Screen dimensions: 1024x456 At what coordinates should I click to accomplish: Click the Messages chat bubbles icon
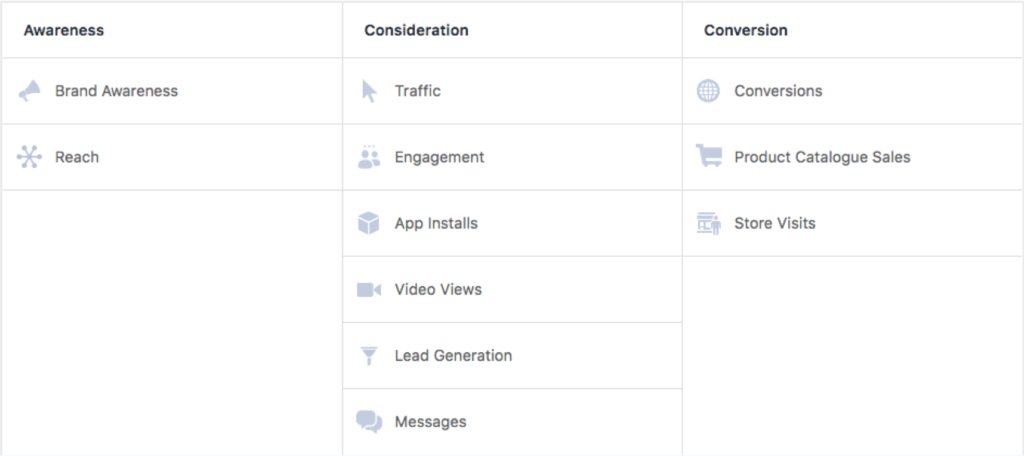tap(369, 422)
